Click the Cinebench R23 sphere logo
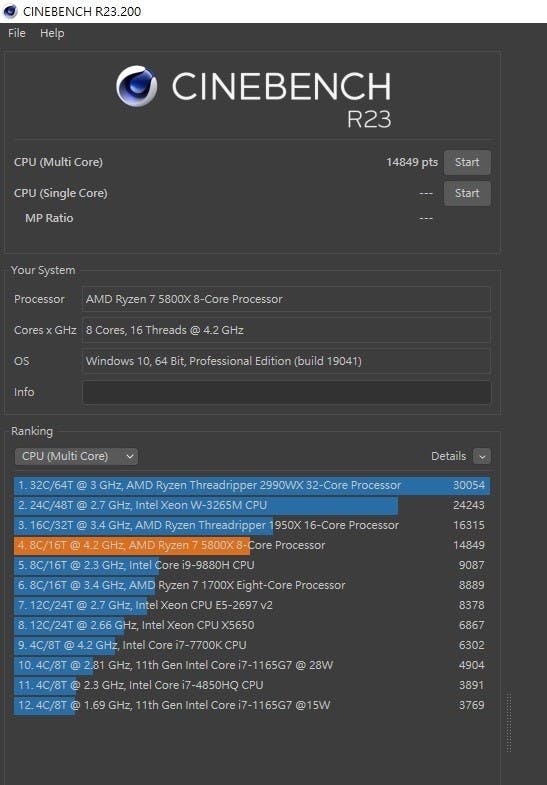 137,86
